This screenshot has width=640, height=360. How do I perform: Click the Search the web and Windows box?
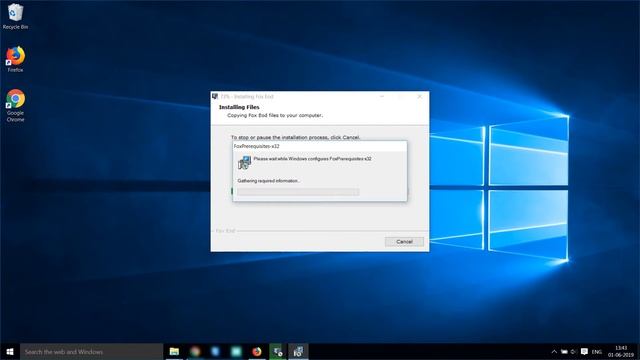pyautogui.click(x=91, y=351)
